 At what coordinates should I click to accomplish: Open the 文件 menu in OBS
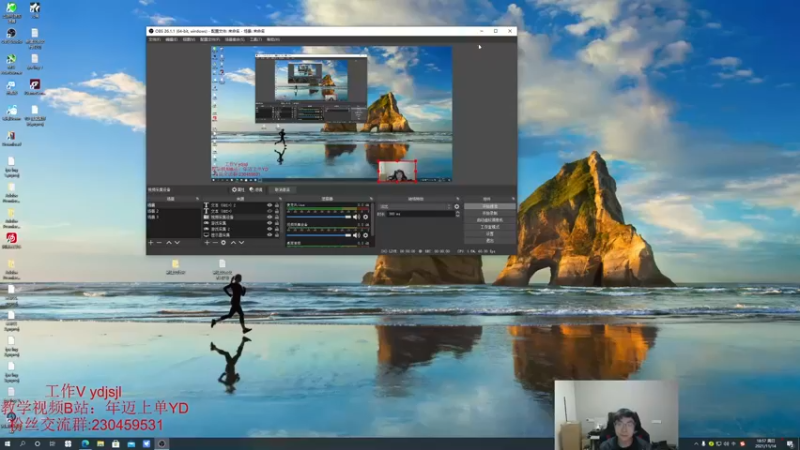click(x=155, y=39)
